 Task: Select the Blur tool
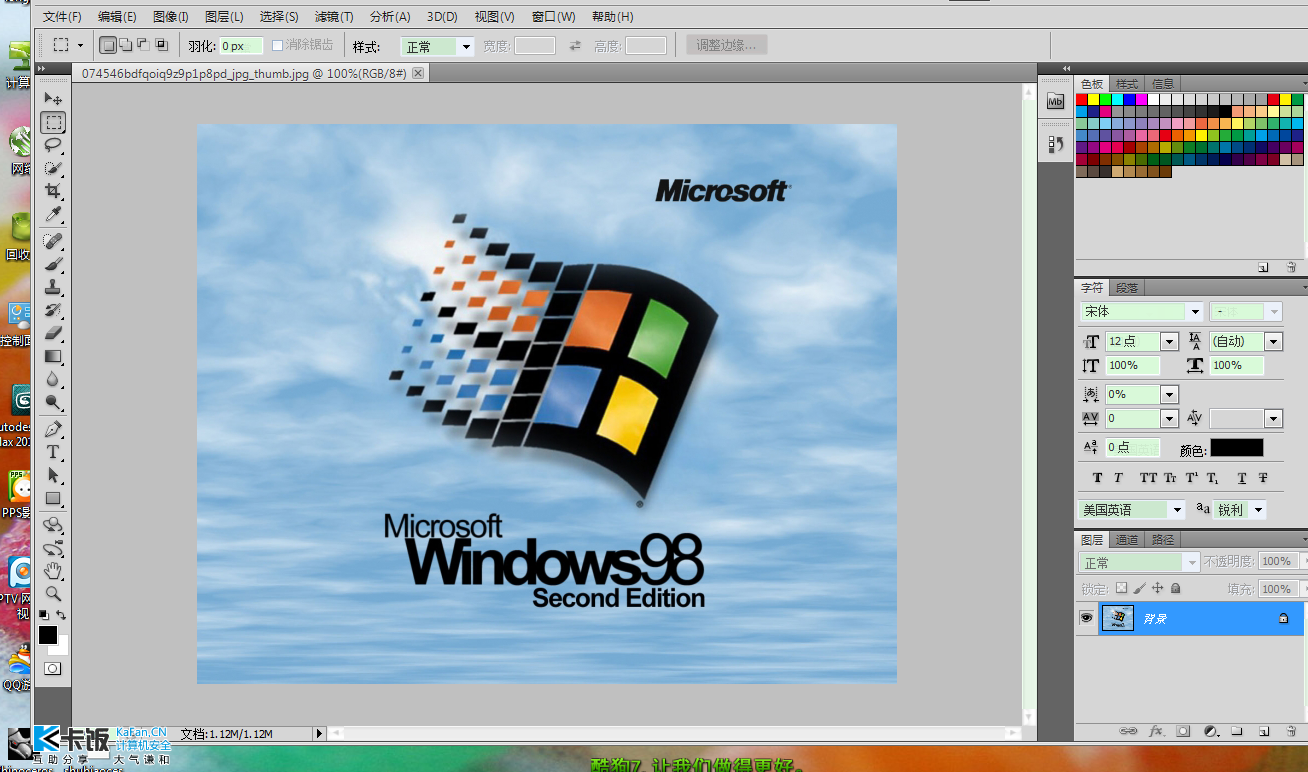[x=53, y=379]
